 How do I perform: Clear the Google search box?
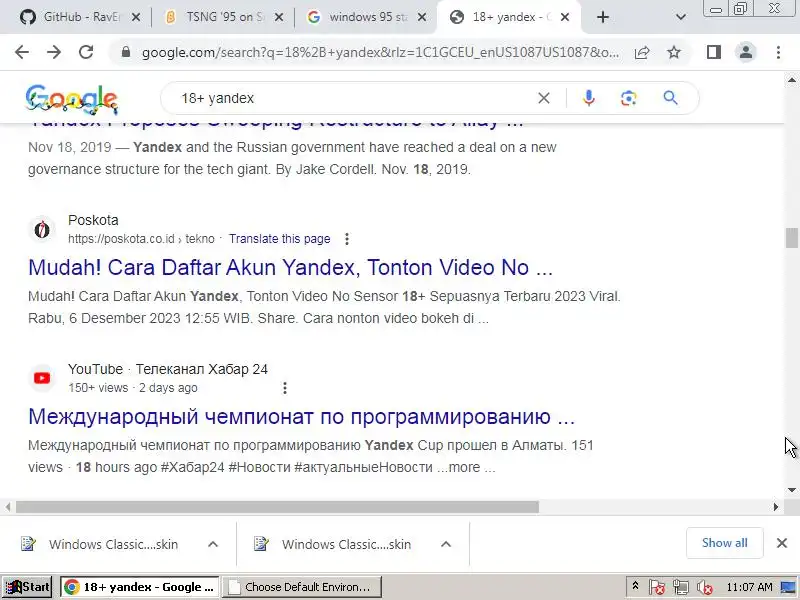point(544,98)
